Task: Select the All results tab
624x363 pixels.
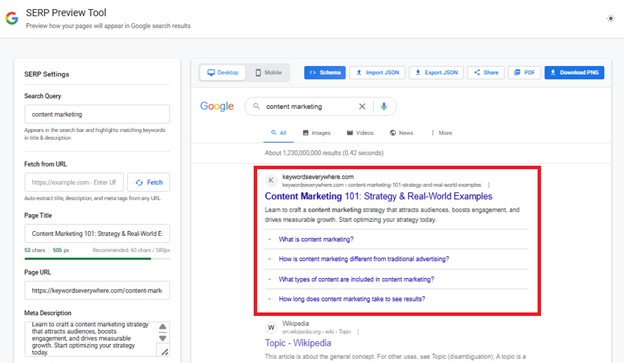Action: [x=279, y=133]
